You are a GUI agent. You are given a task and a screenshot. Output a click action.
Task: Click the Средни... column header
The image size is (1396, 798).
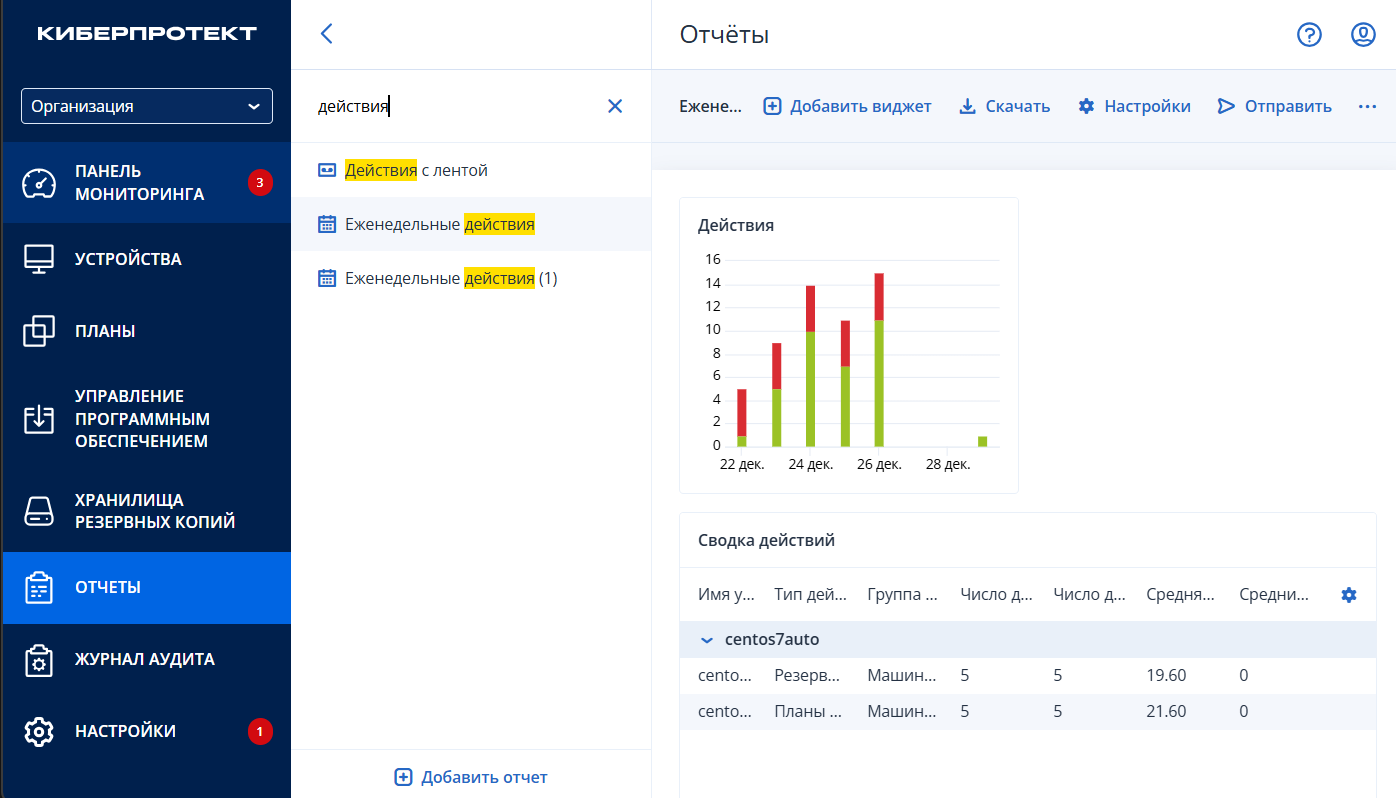click(x=1274, y=595)
